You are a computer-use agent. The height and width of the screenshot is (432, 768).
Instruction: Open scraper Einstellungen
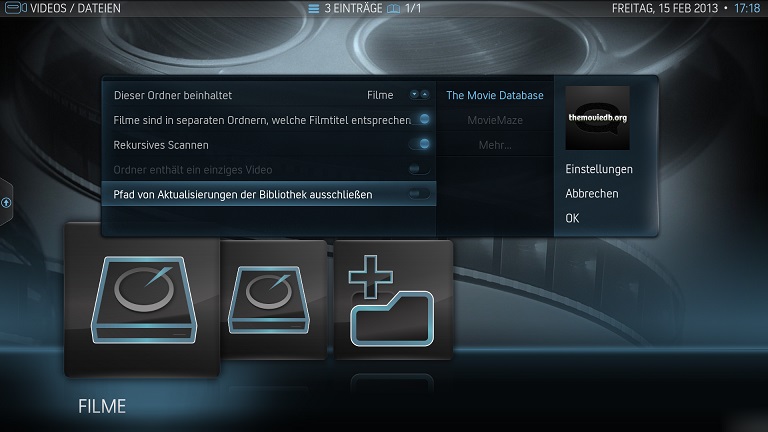599,169
